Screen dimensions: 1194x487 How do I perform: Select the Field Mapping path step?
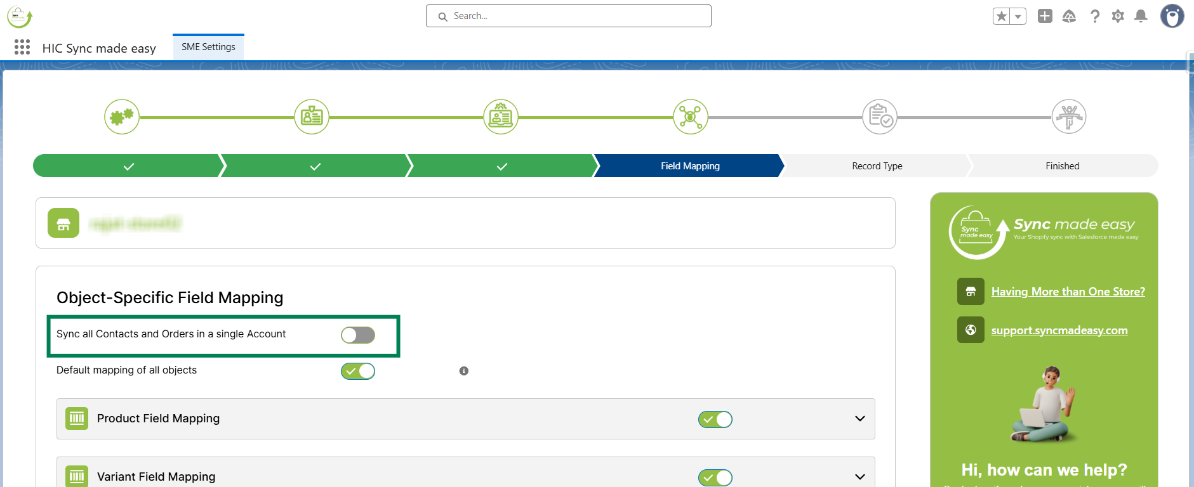tap(689, 166)
